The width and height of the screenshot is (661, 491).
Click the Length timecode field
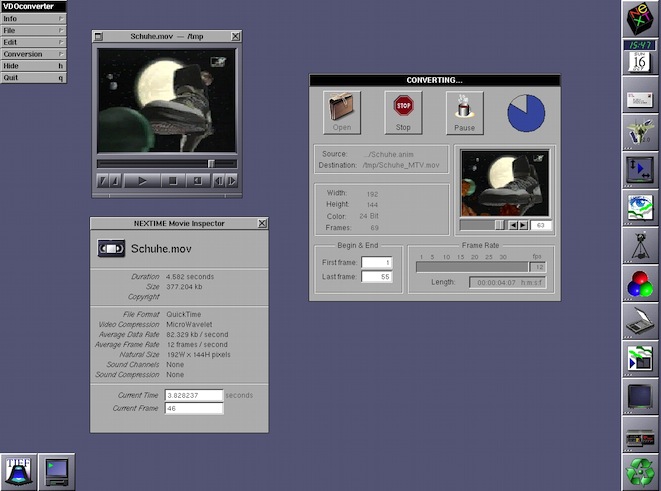coord(508,282)
